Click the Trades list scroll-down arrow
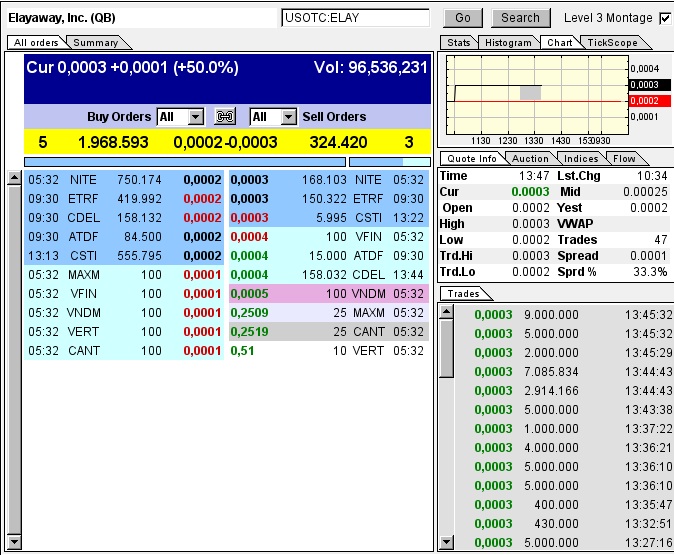The image size is (675, 555). pyautogui.click(x=446, y=542)
